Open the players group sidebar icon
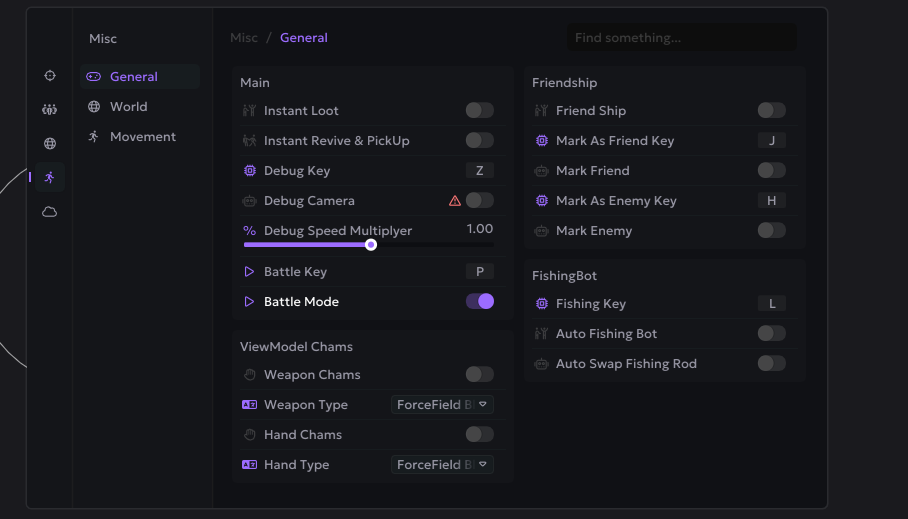 50,110
